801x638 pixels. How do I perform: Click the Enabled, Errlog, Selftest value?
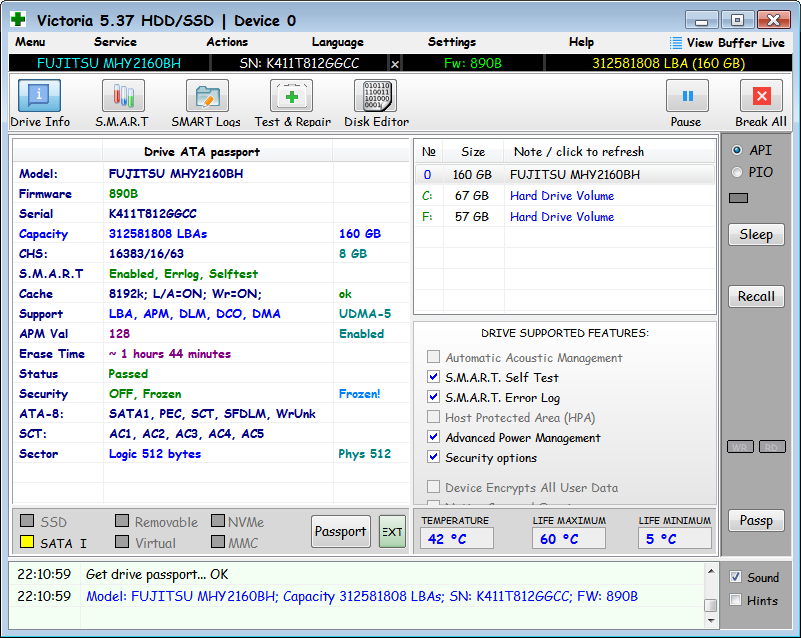click(x=183, y=274)
